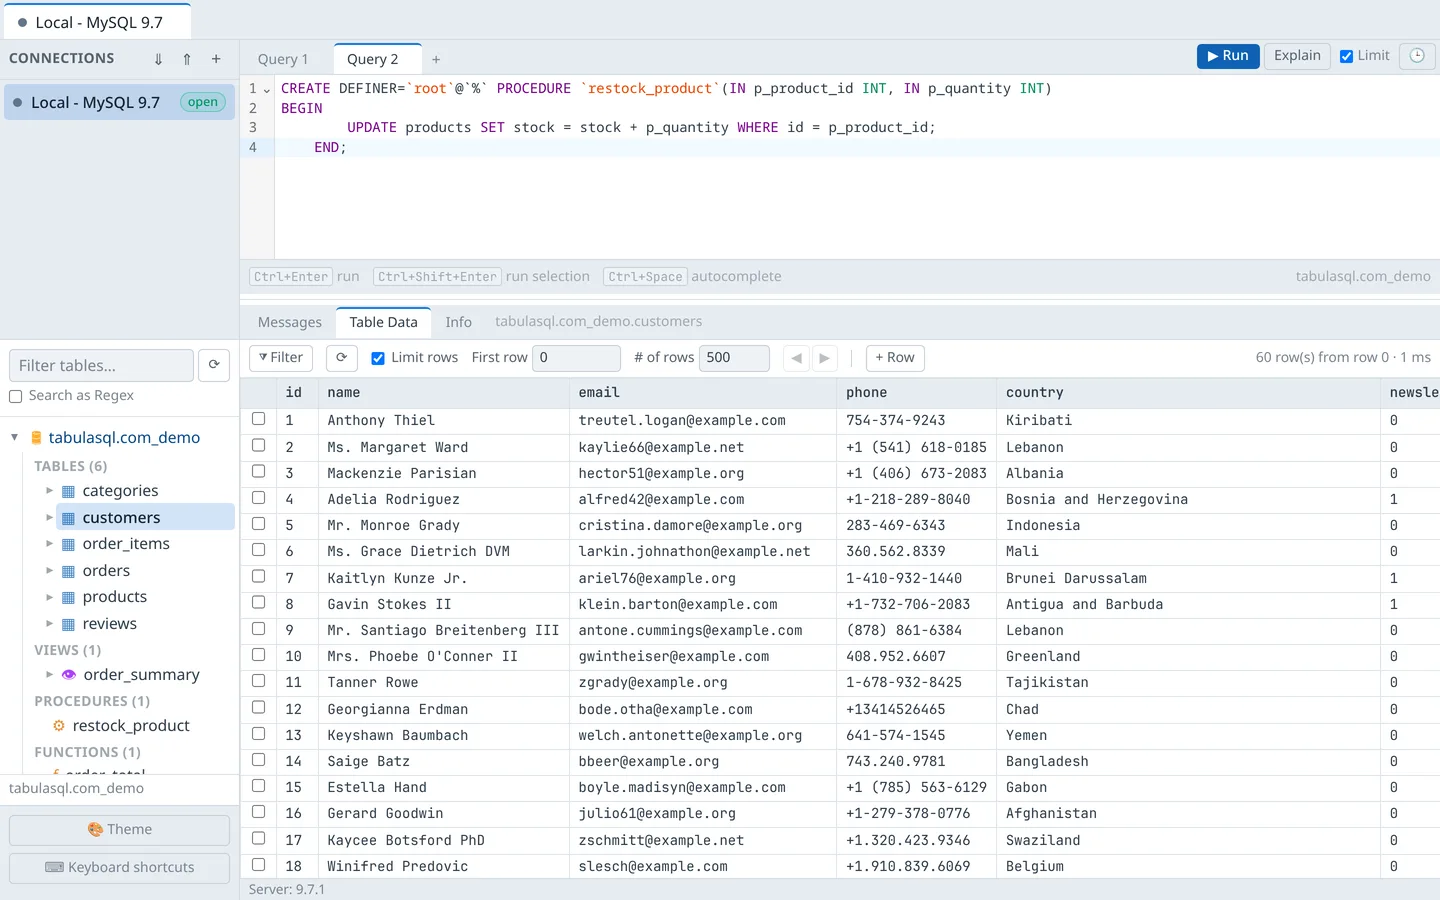Switch to the Table Data tab
Viewport: 1440px width, 900px height.
[x=383, y=322]
